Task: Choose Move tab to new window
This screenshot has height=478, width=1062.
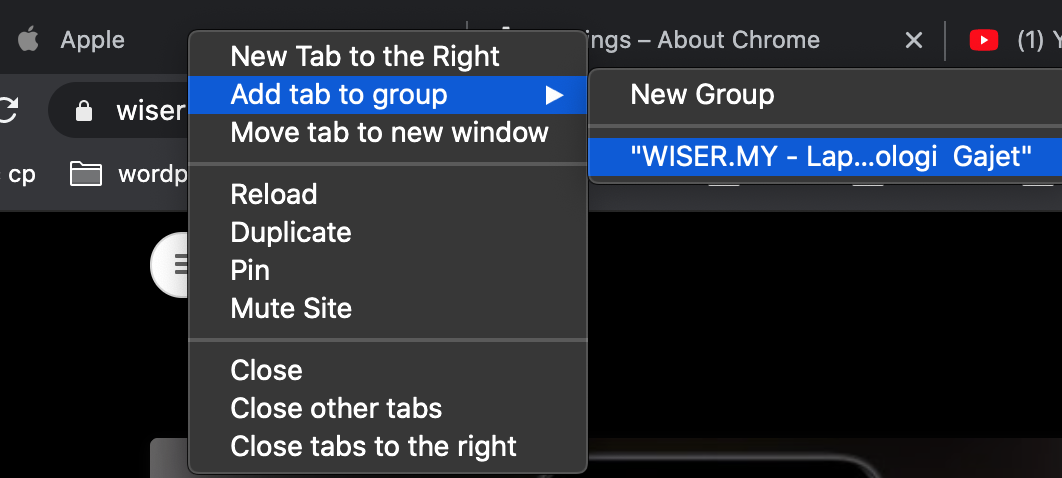Action: 387,133
